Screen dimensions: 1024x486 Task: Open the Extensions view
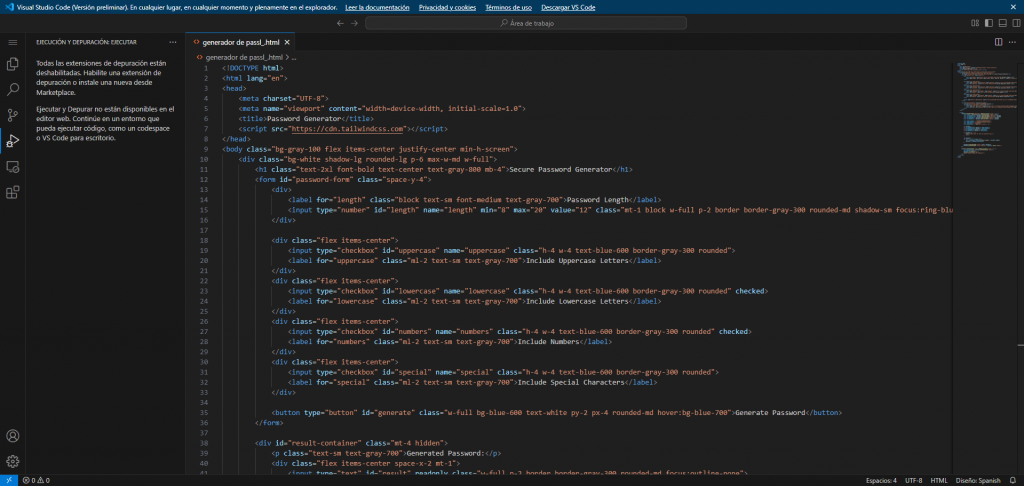pyautogui.click(x=12, y=192)
